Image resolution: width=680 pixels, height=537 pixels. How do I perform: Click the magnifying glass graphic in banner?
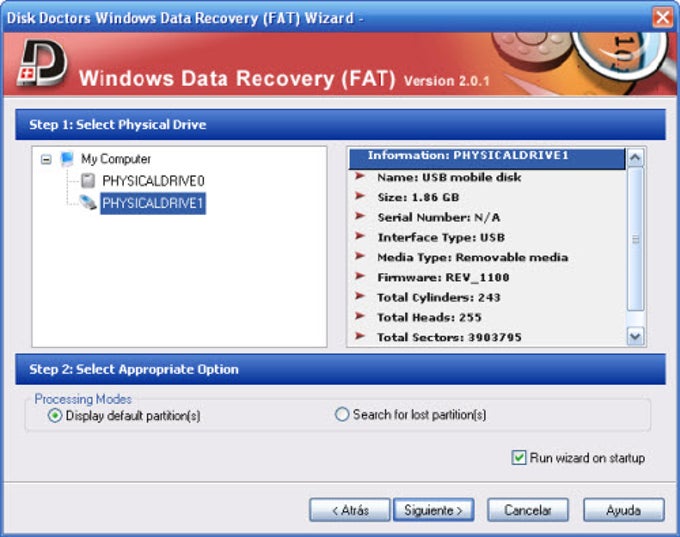620,56
